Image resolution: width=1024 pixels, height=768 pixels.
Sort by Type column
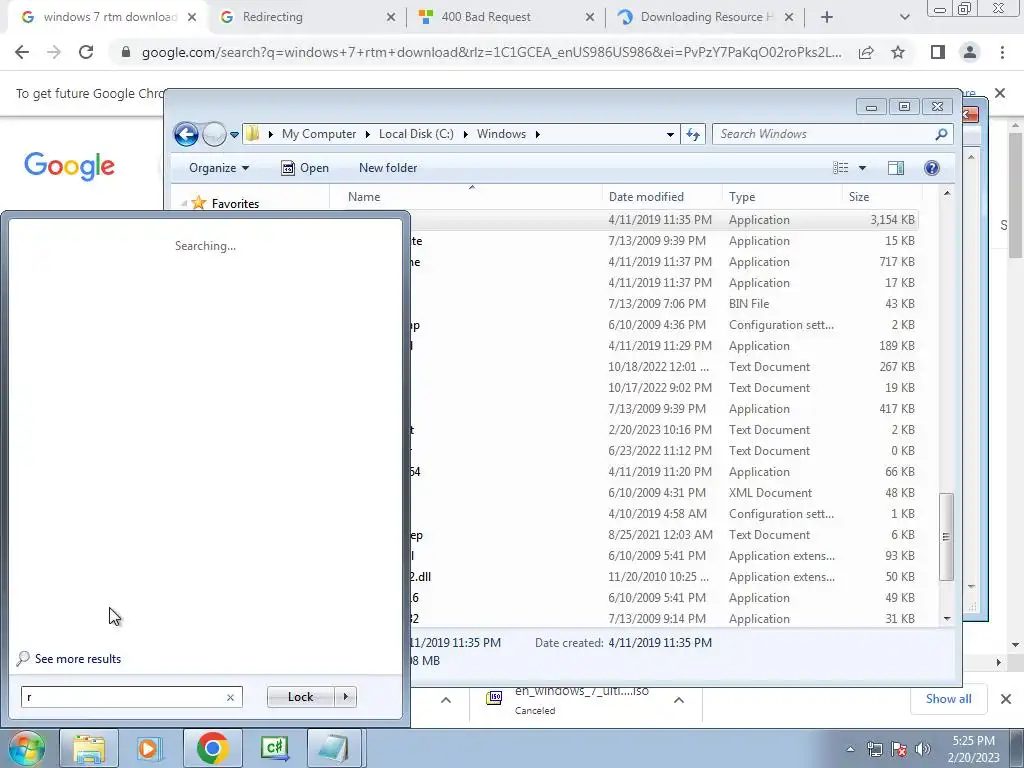782,197
